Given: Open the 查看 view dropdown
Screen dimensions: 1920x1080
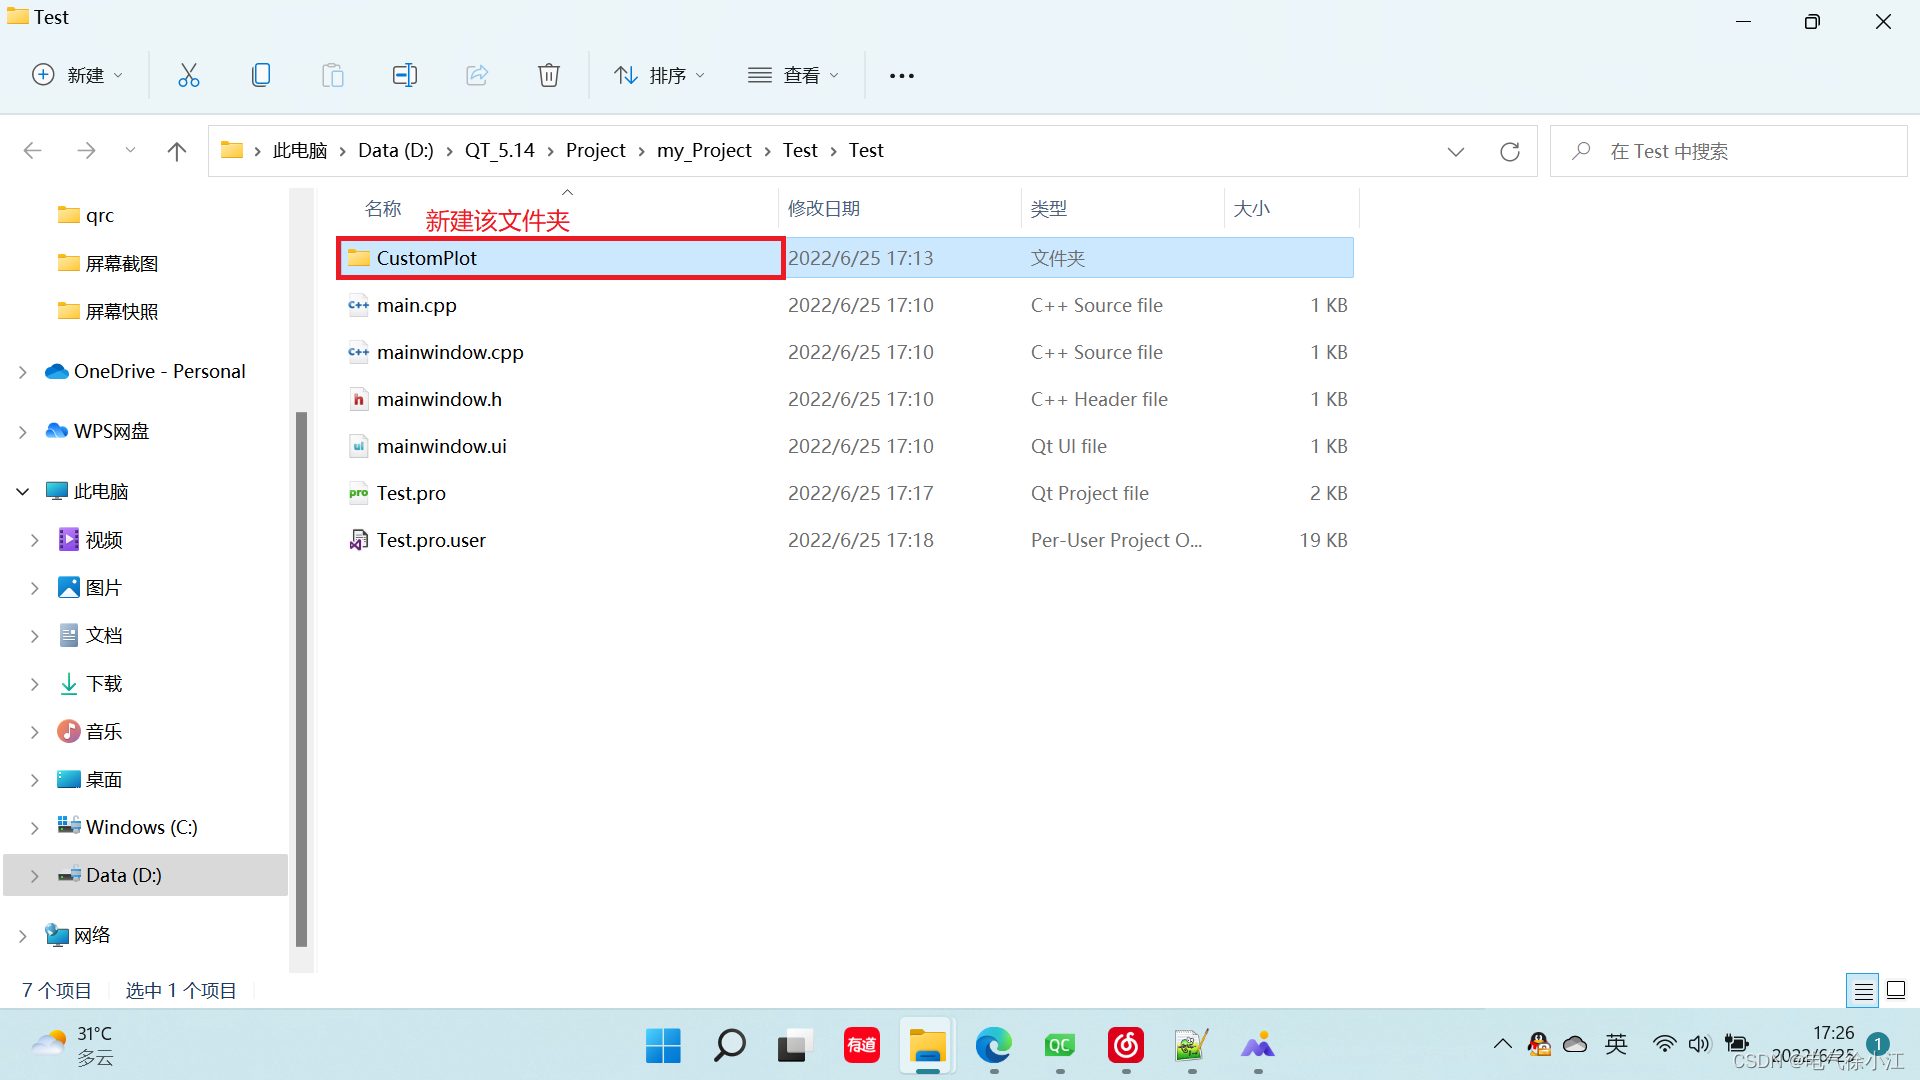Looking at the screenshot, I should [794, 75].
